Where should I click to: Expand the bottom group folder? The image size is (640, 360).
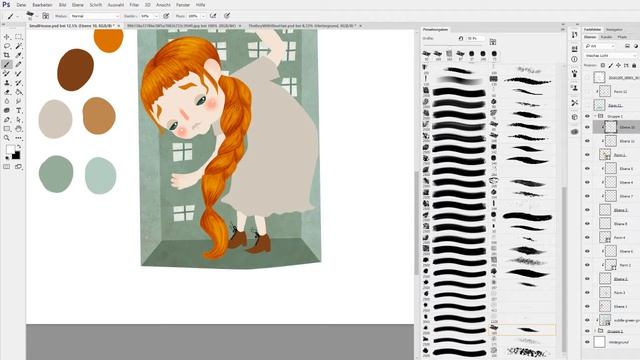tap(596, 331)
